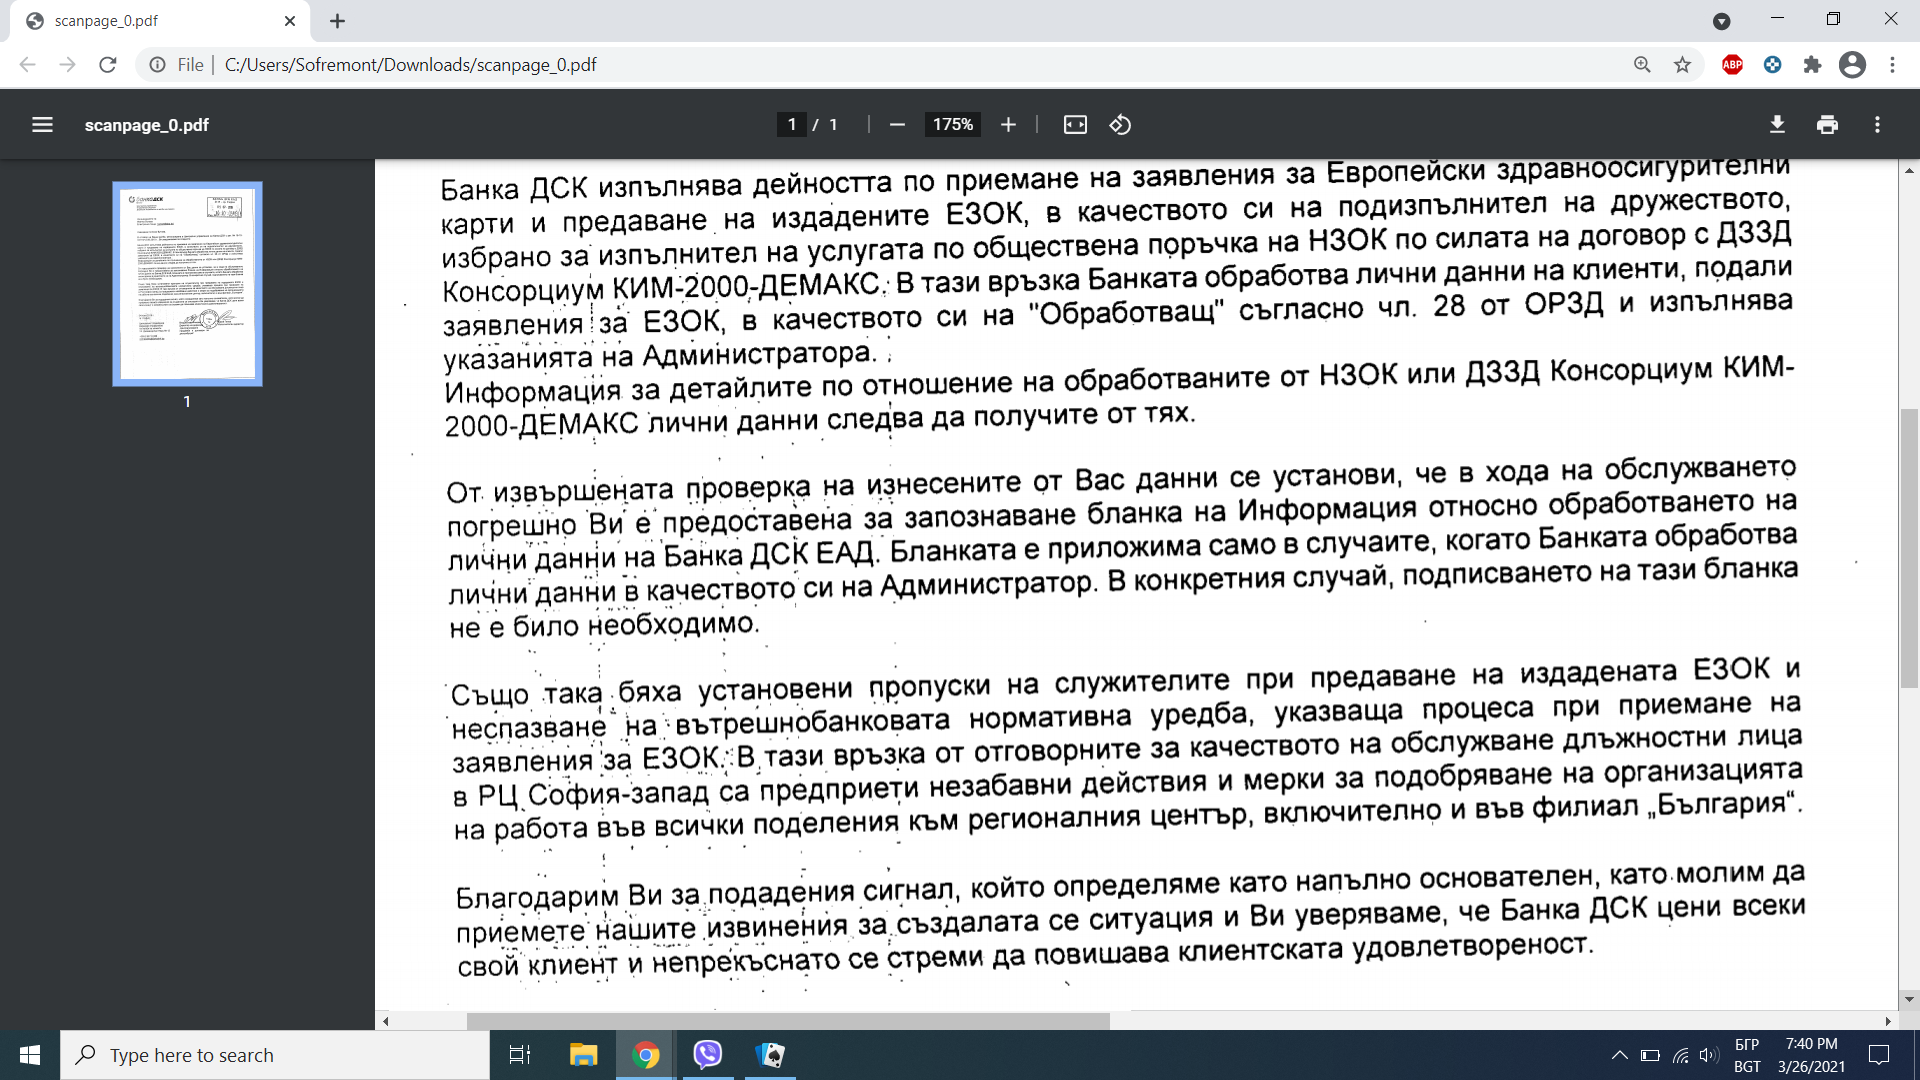
Task: Expand hidden system tray icons
Action: (1619, 1055)
